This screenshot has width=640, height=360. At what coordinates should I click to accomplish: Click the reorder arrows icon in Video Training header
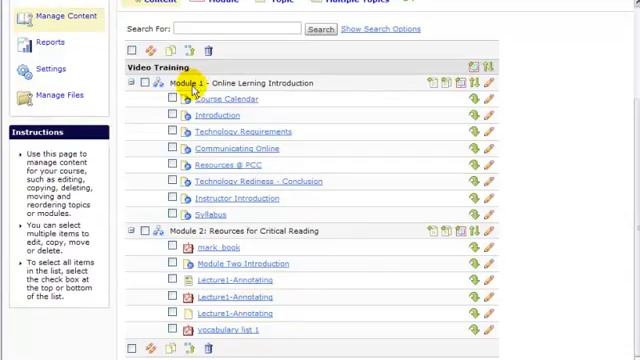click(x=488, y=67)
